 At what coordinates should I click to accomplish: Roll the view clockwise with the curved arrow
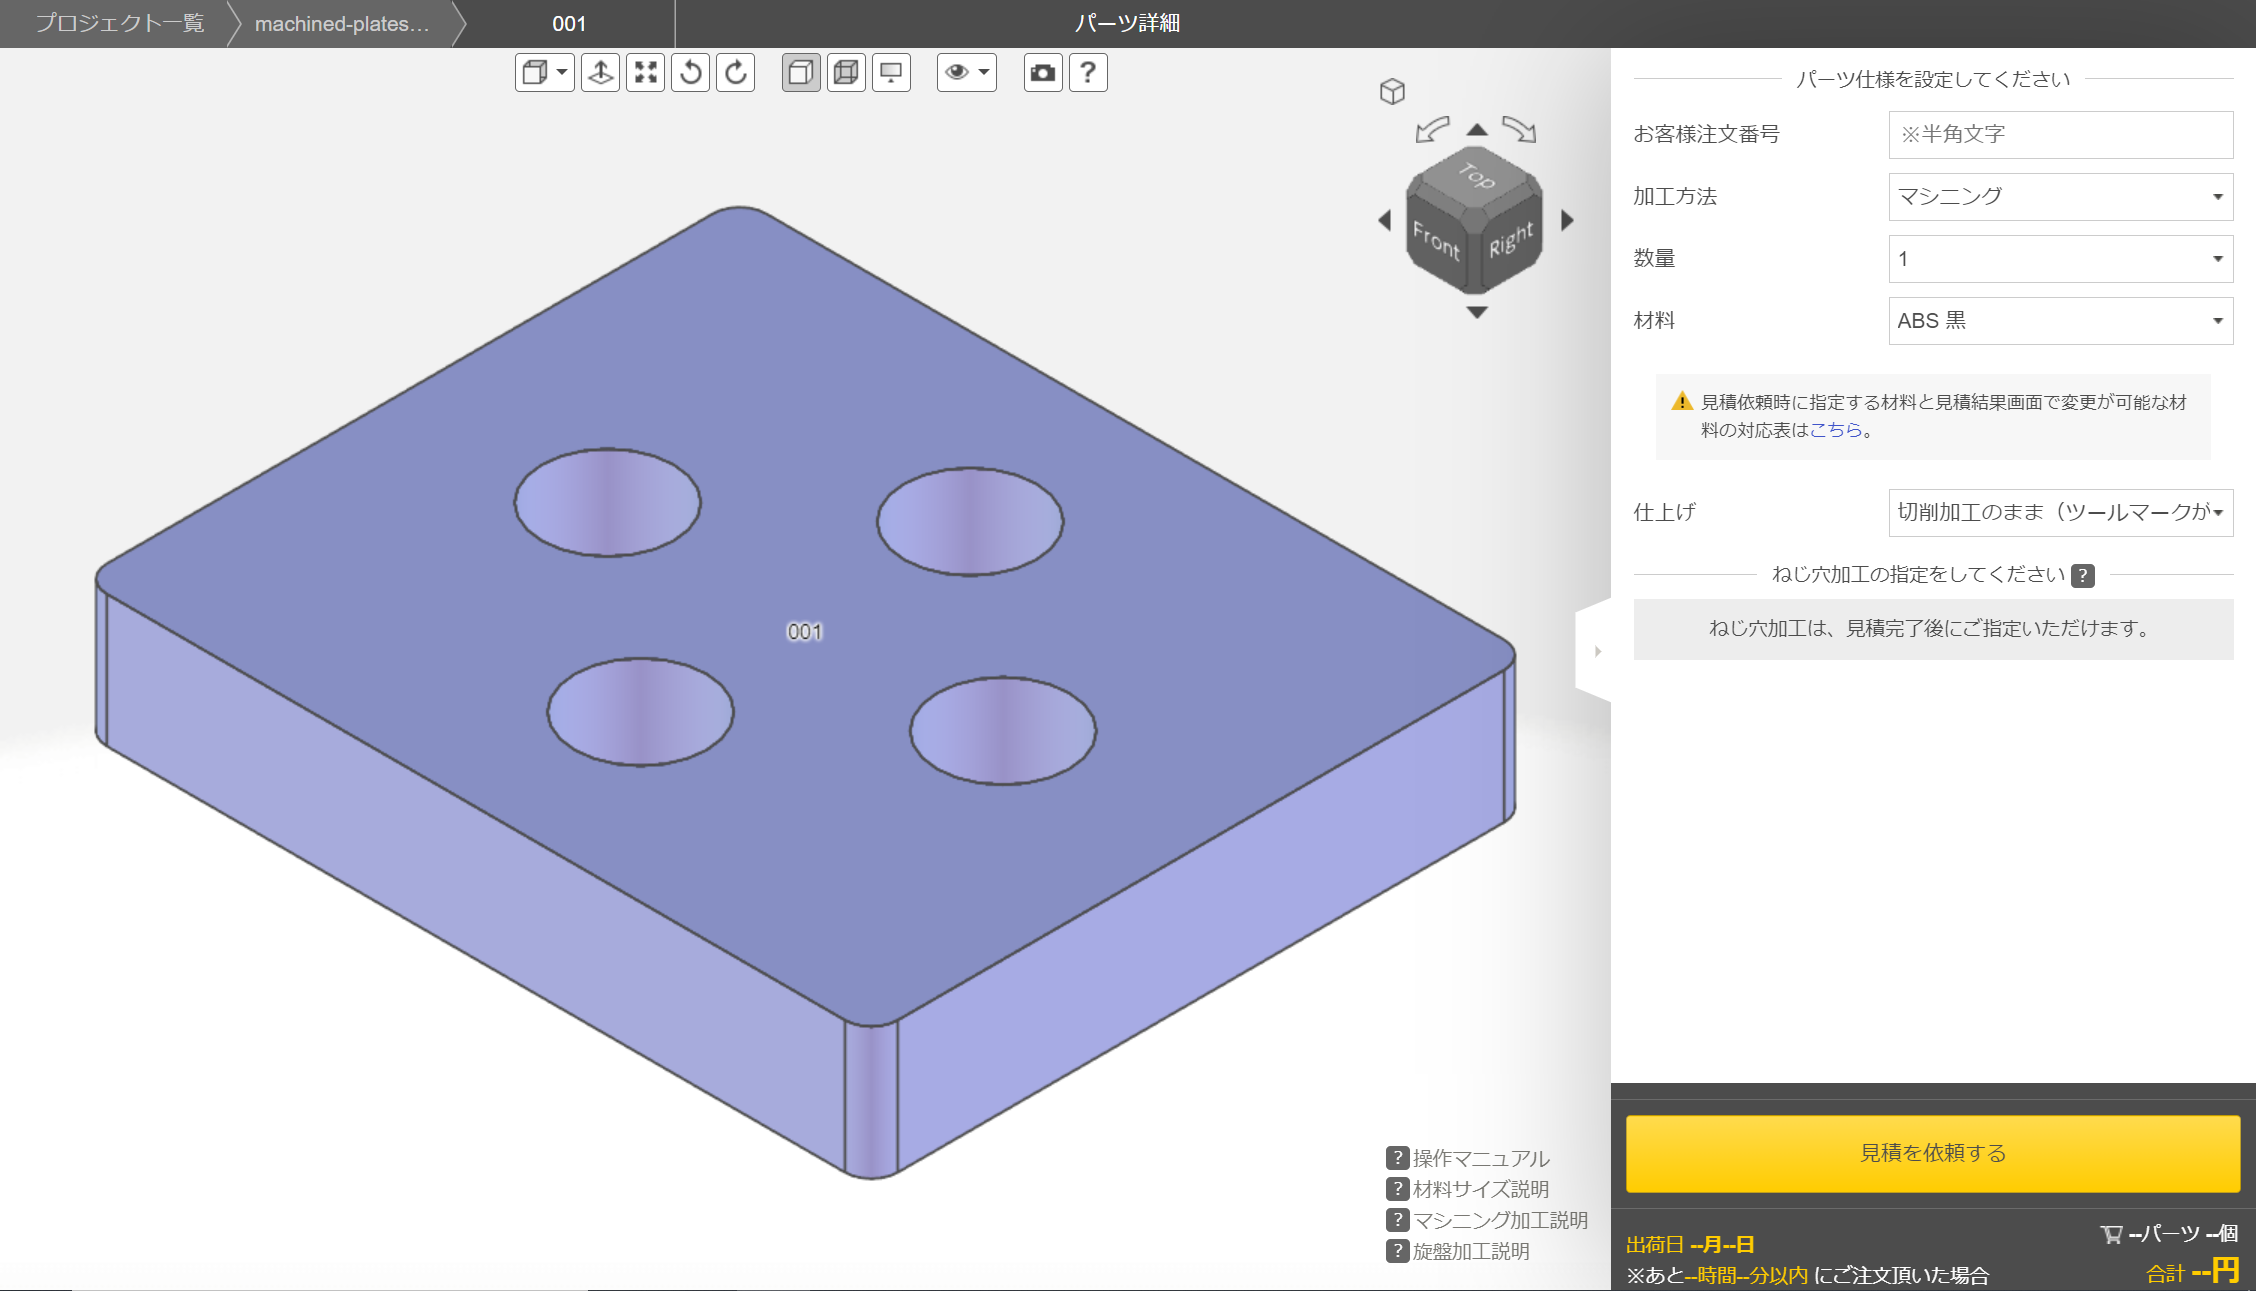point(1519,129)
